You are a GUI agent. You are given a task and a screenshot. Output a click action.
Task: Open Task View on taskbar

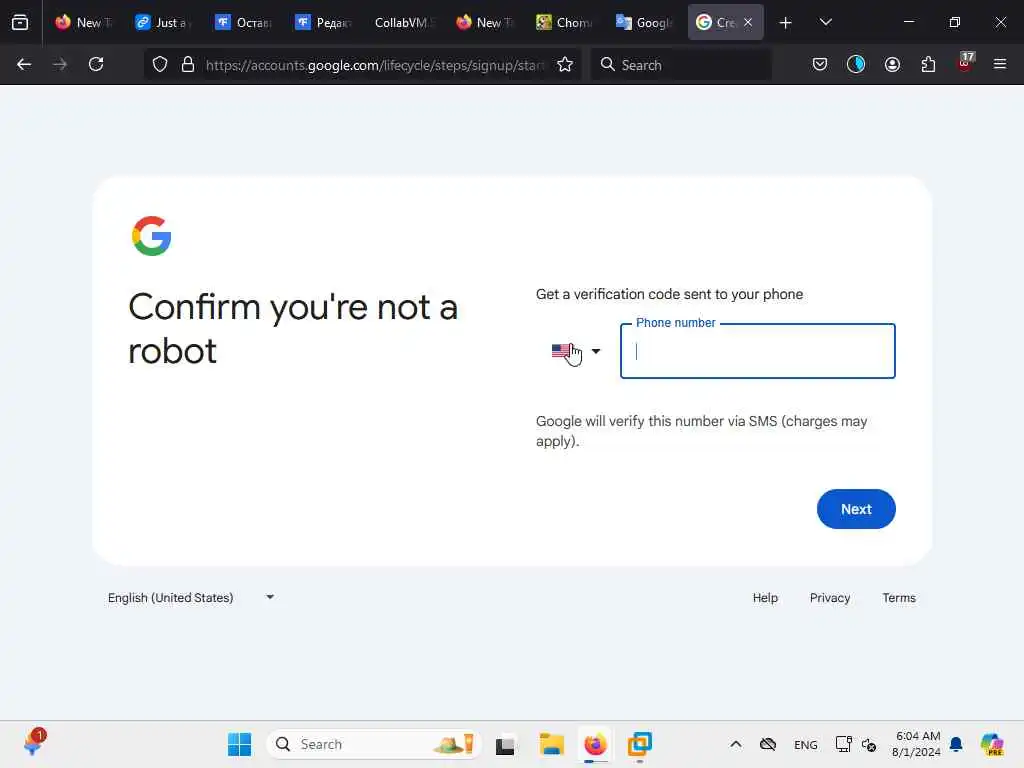[x=505, y=745]
